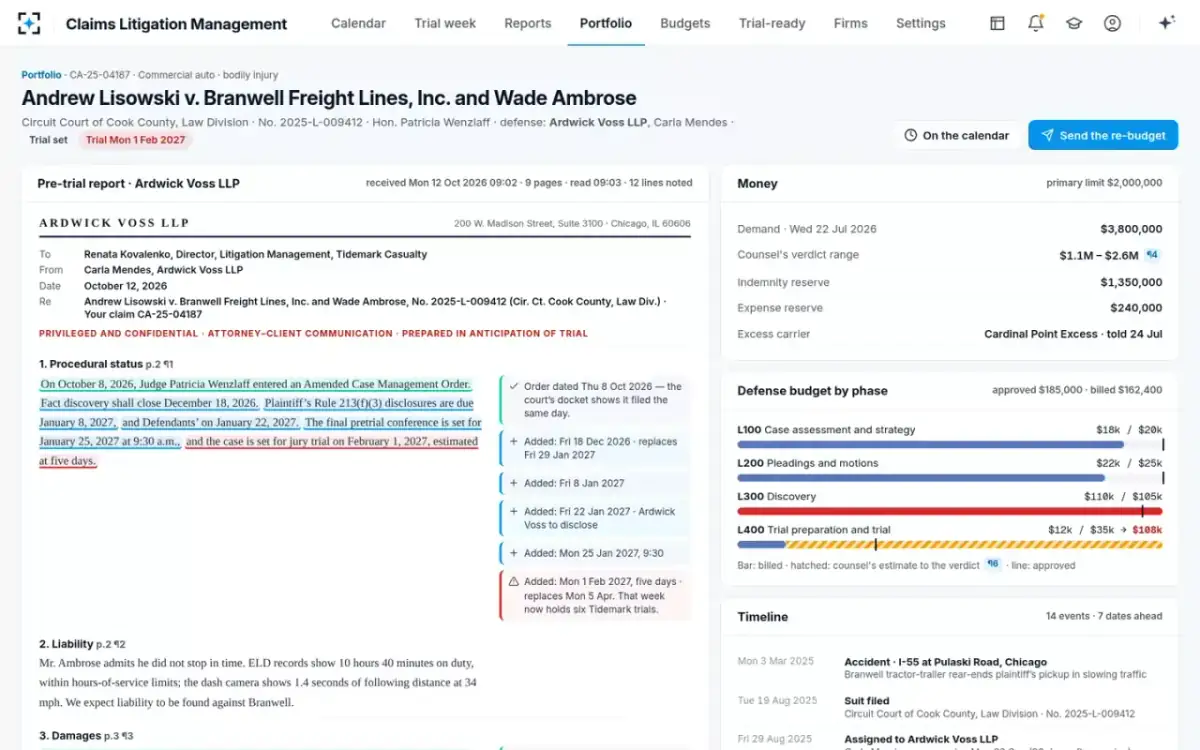
Task: Click the graduation cap training icon
Action: (1074, 23)
